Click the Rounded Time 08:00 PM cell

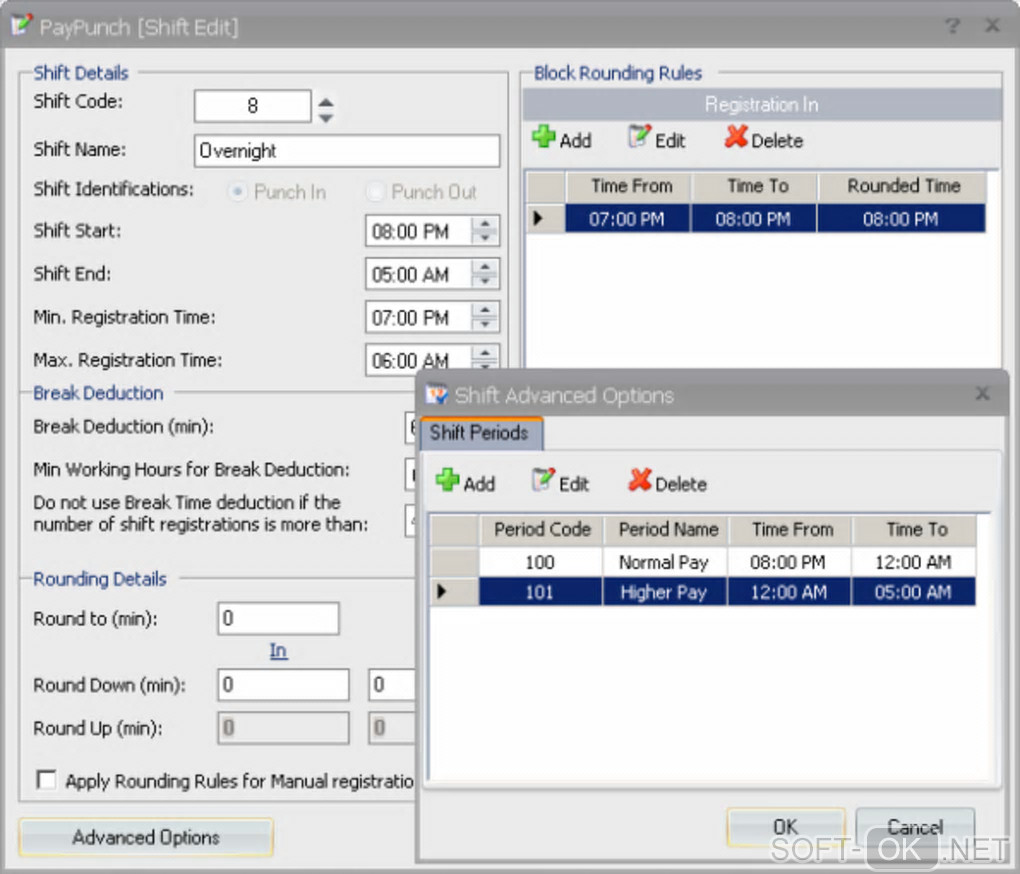coord(902,218)
